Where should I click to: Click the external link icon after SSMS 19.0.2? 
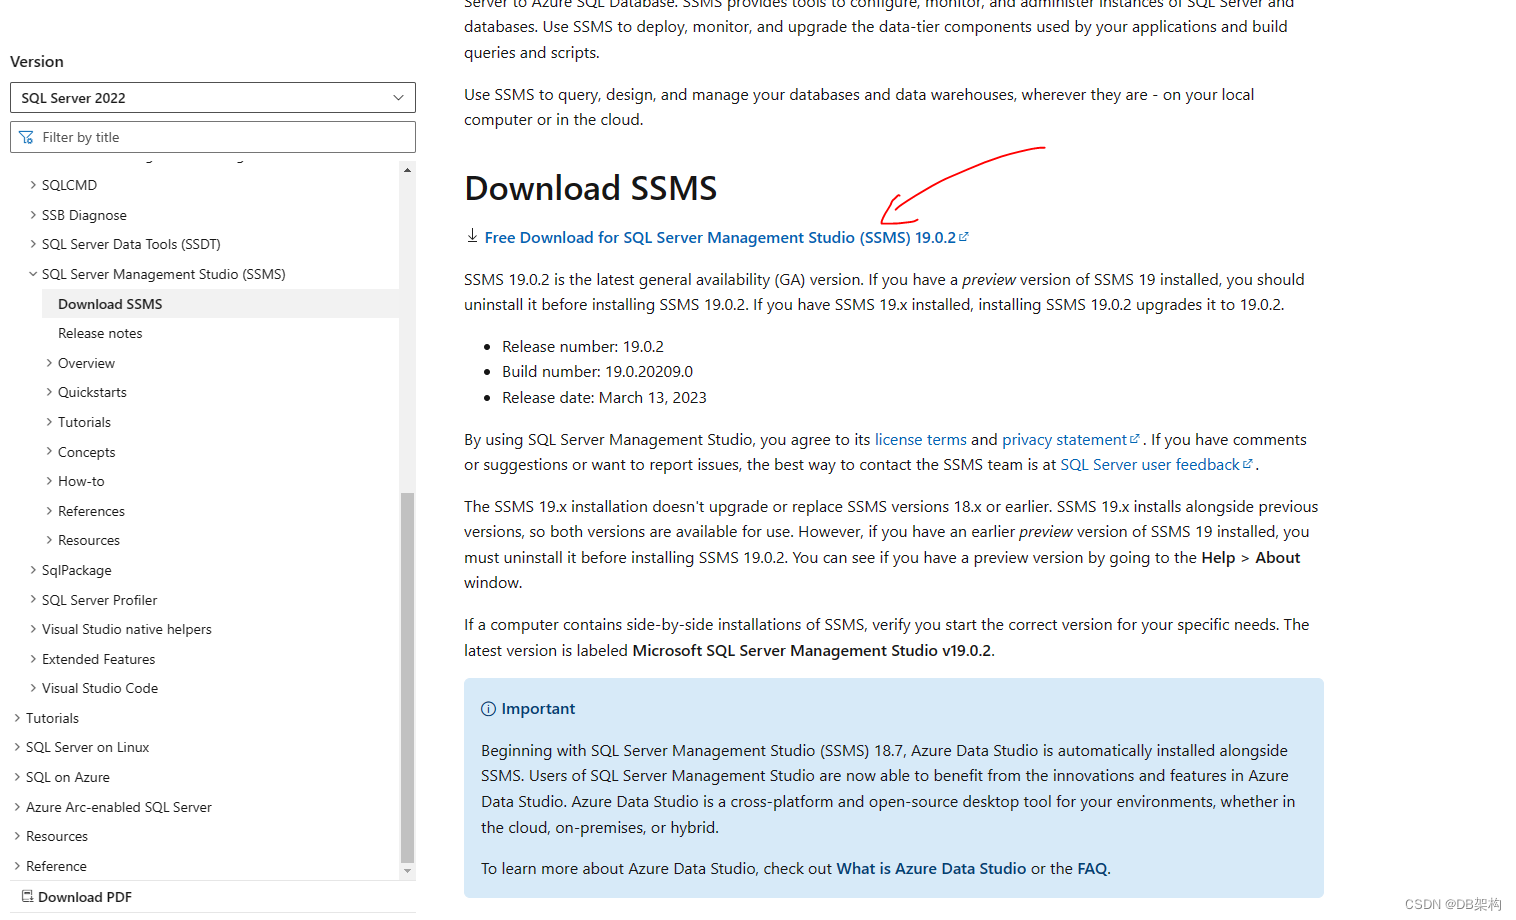[x=964, y=236]
